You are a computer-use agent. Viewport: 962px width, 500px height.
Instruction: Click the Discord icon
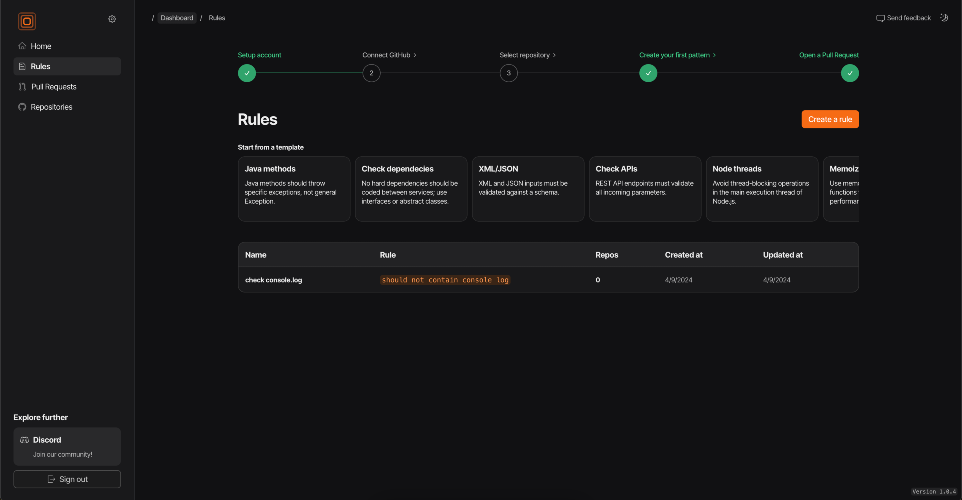[25, 440]
